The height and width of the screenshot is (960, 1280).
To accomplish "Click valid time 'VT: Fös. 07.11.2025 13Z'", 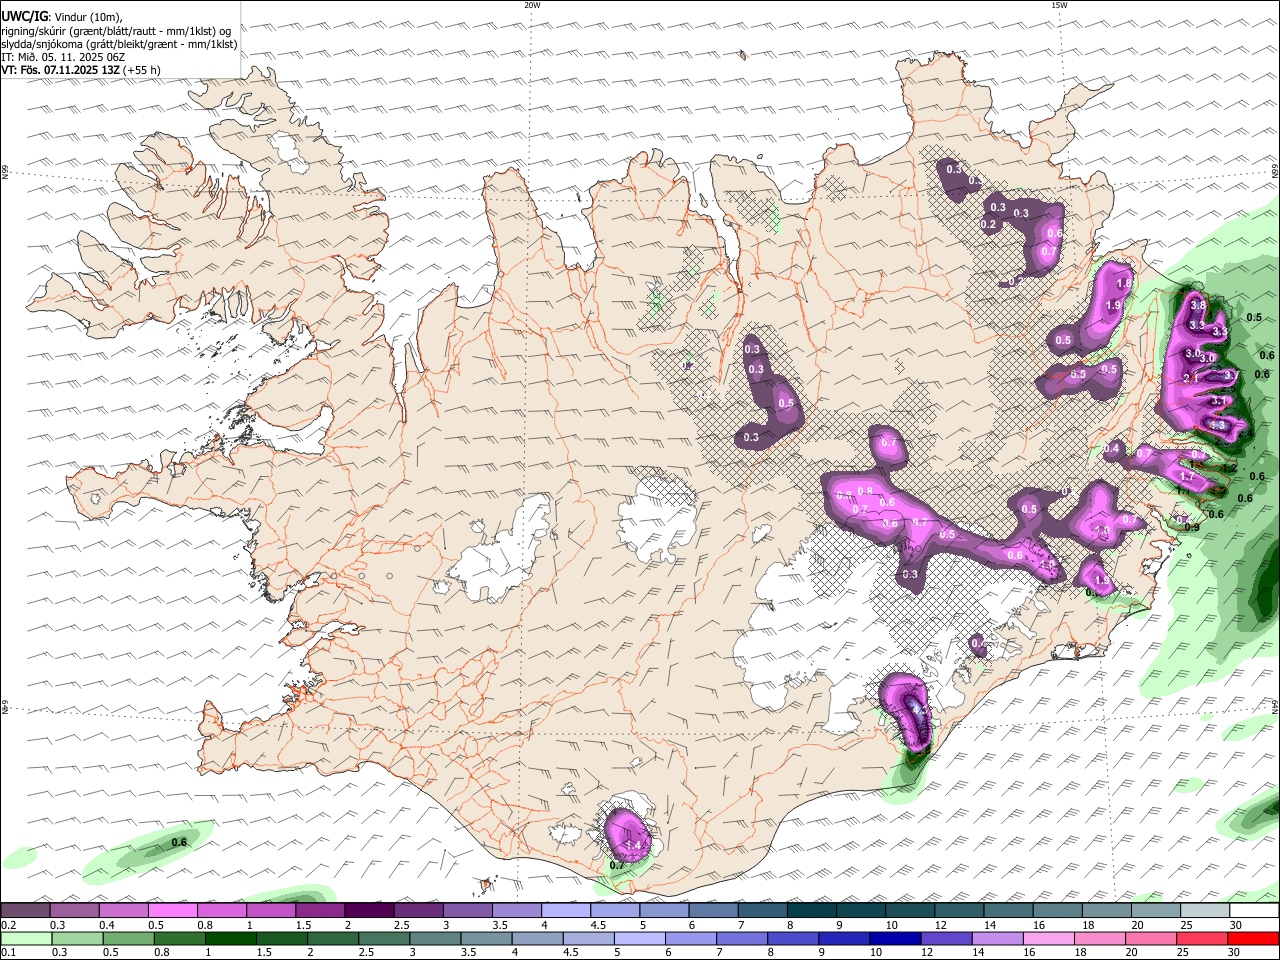I will pyautogui.click(x=60, y=70).
